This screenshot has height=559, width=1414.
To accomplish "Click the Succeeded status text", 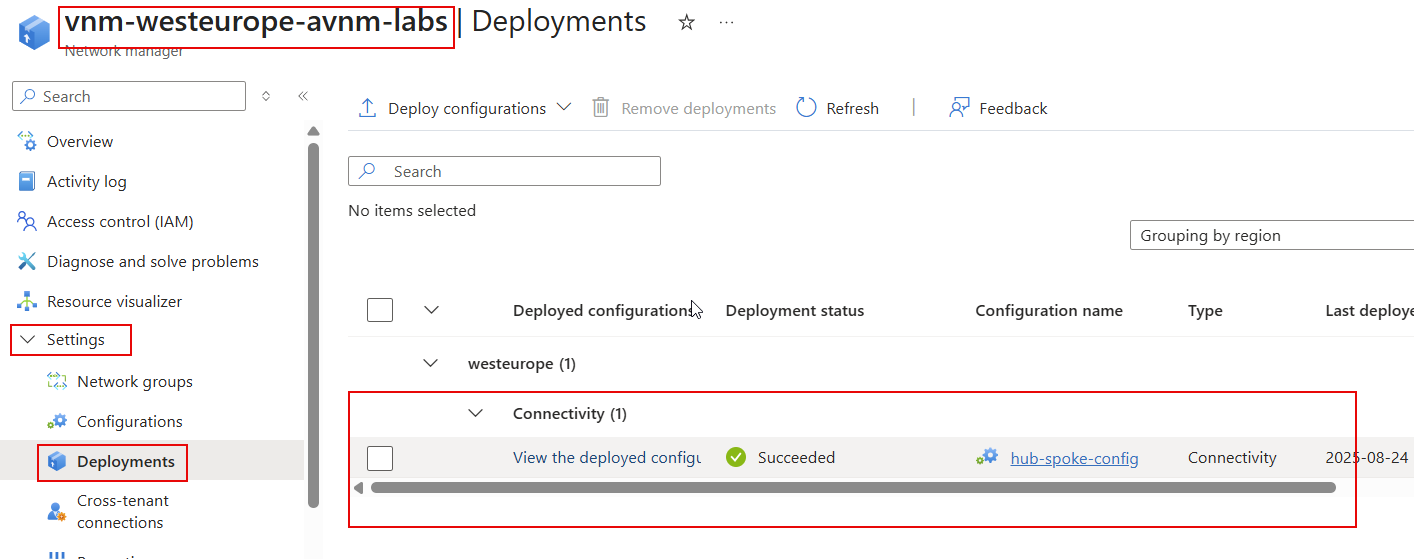I will coord(796,458).
